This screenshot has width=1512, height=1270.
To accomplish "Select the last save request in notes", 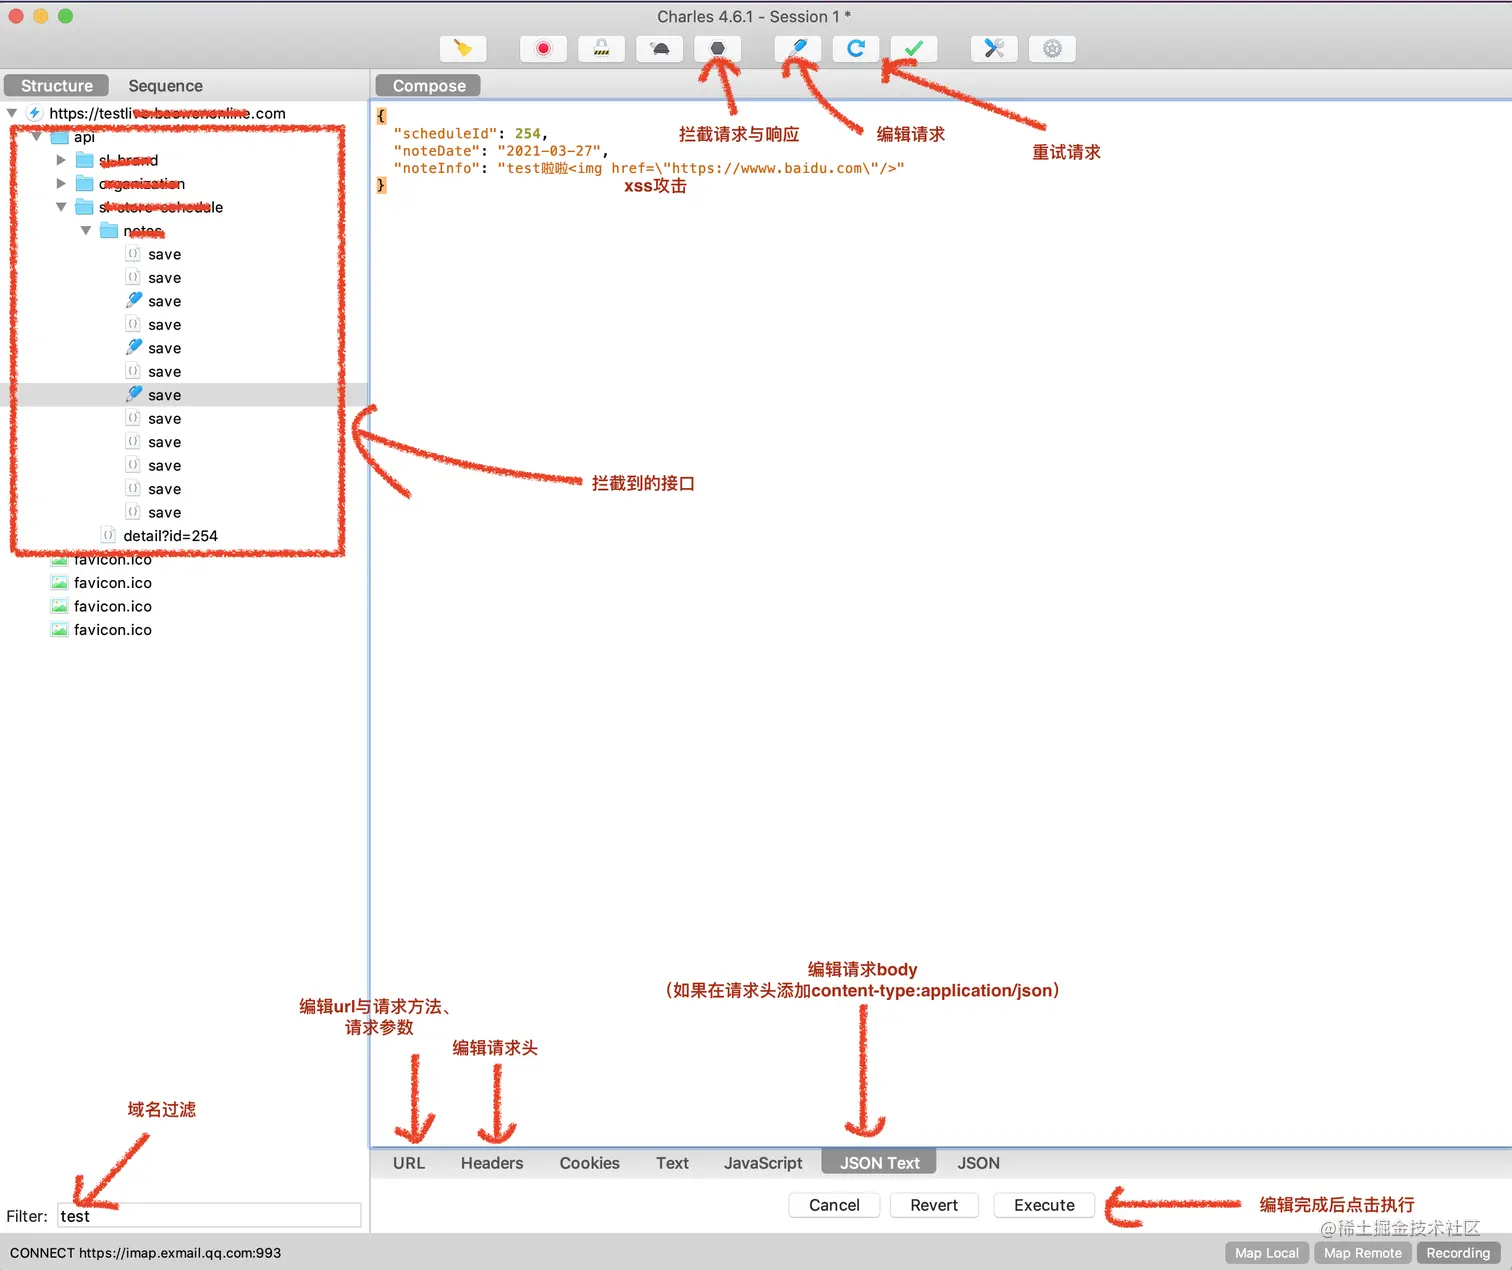I will (x=165, y=512).
